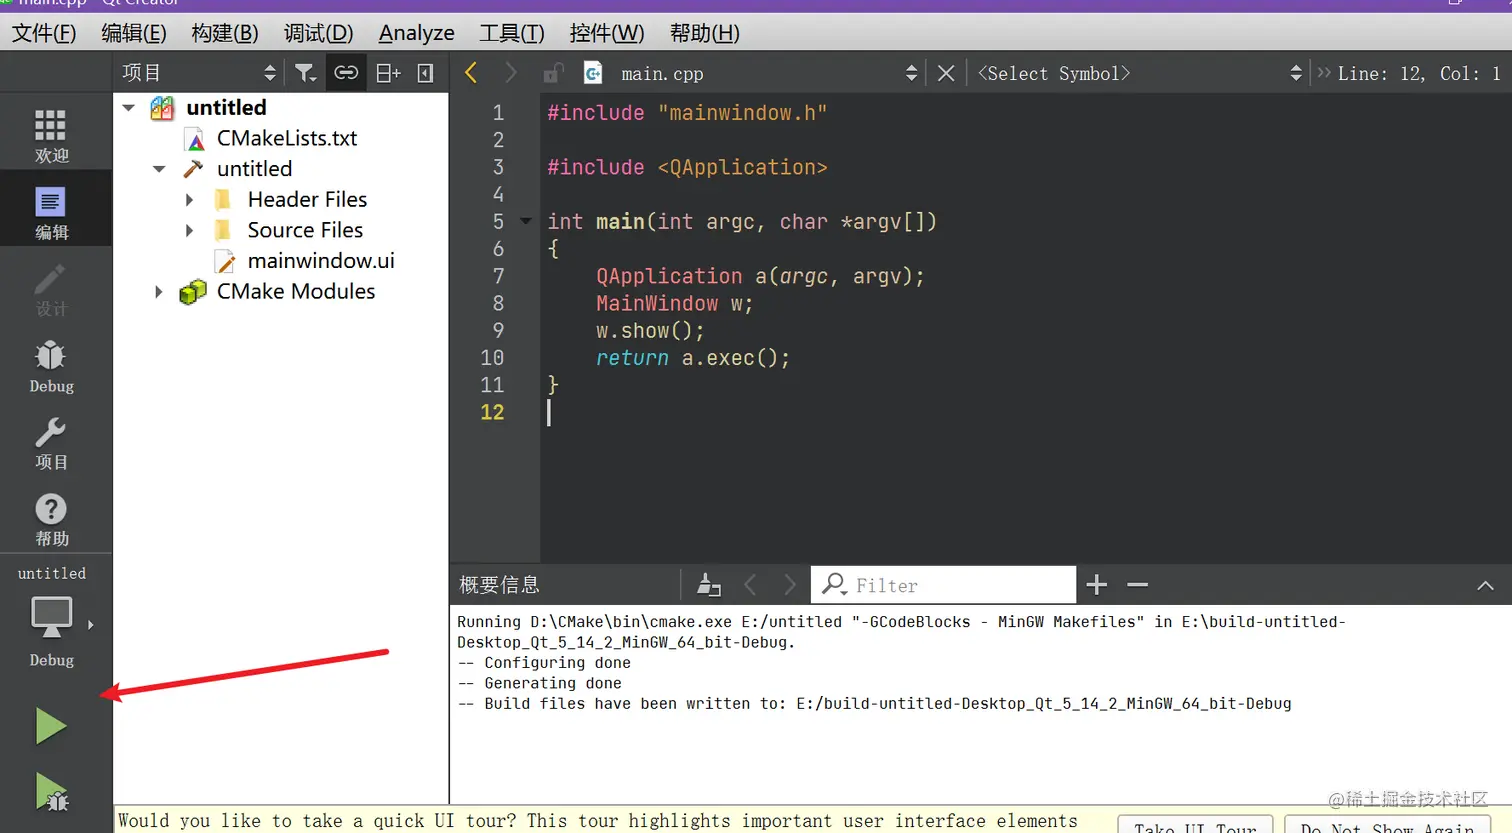Open the 构建(B) menu
Viewport: 1512px width, 833px height.
point(225,33)
